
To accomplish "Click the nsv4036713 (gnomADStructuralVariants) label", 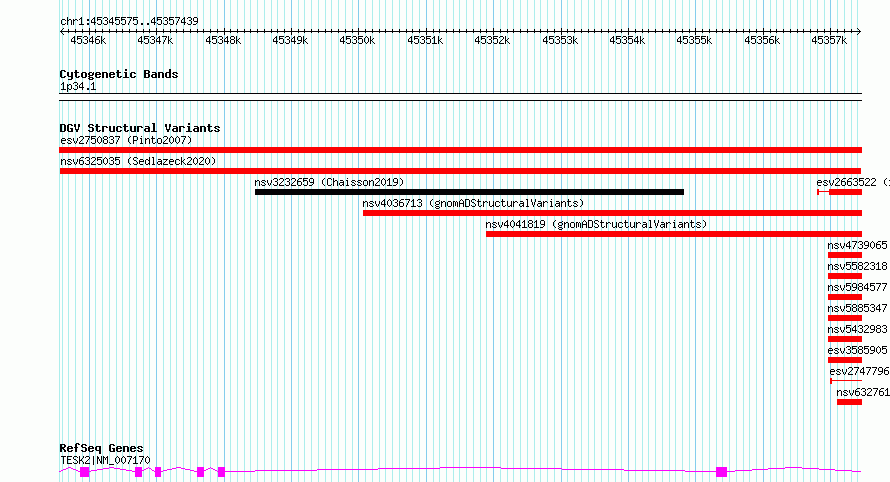I will pyautogui.click(x=473, y=203).
